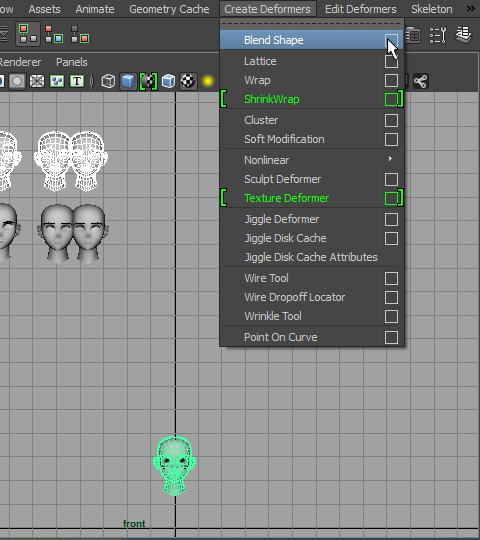Expand the hidden menus double chevron
The image size is (480, 540).
(x=471, y=8)
